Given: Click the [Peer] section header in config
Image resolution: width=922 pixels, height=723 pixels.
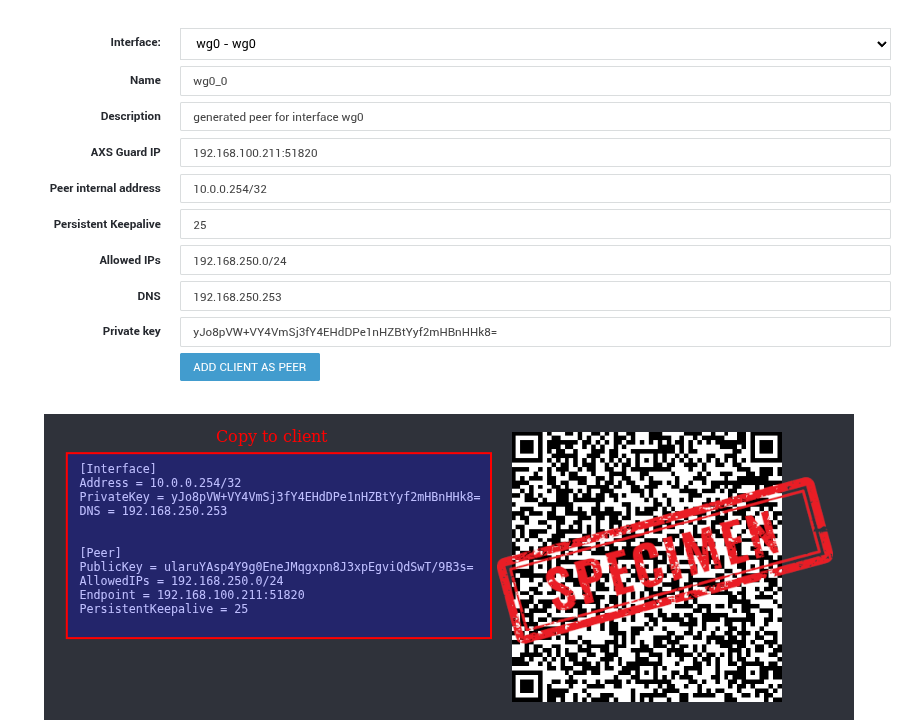Looking at the screenshot, I should [x=100, y=553].
